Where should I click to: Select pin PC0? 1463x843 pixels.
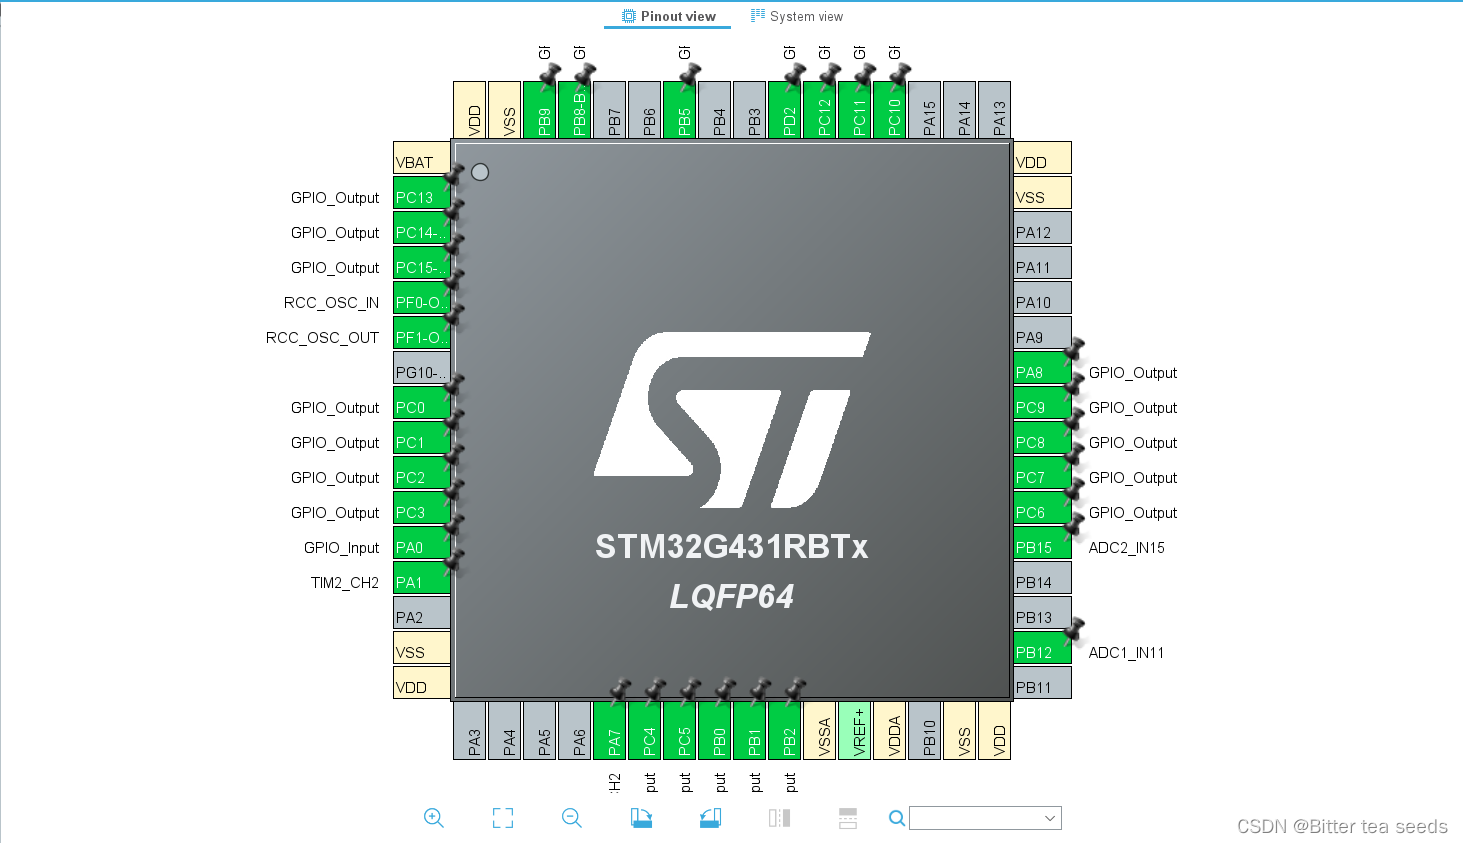[421, 403]
